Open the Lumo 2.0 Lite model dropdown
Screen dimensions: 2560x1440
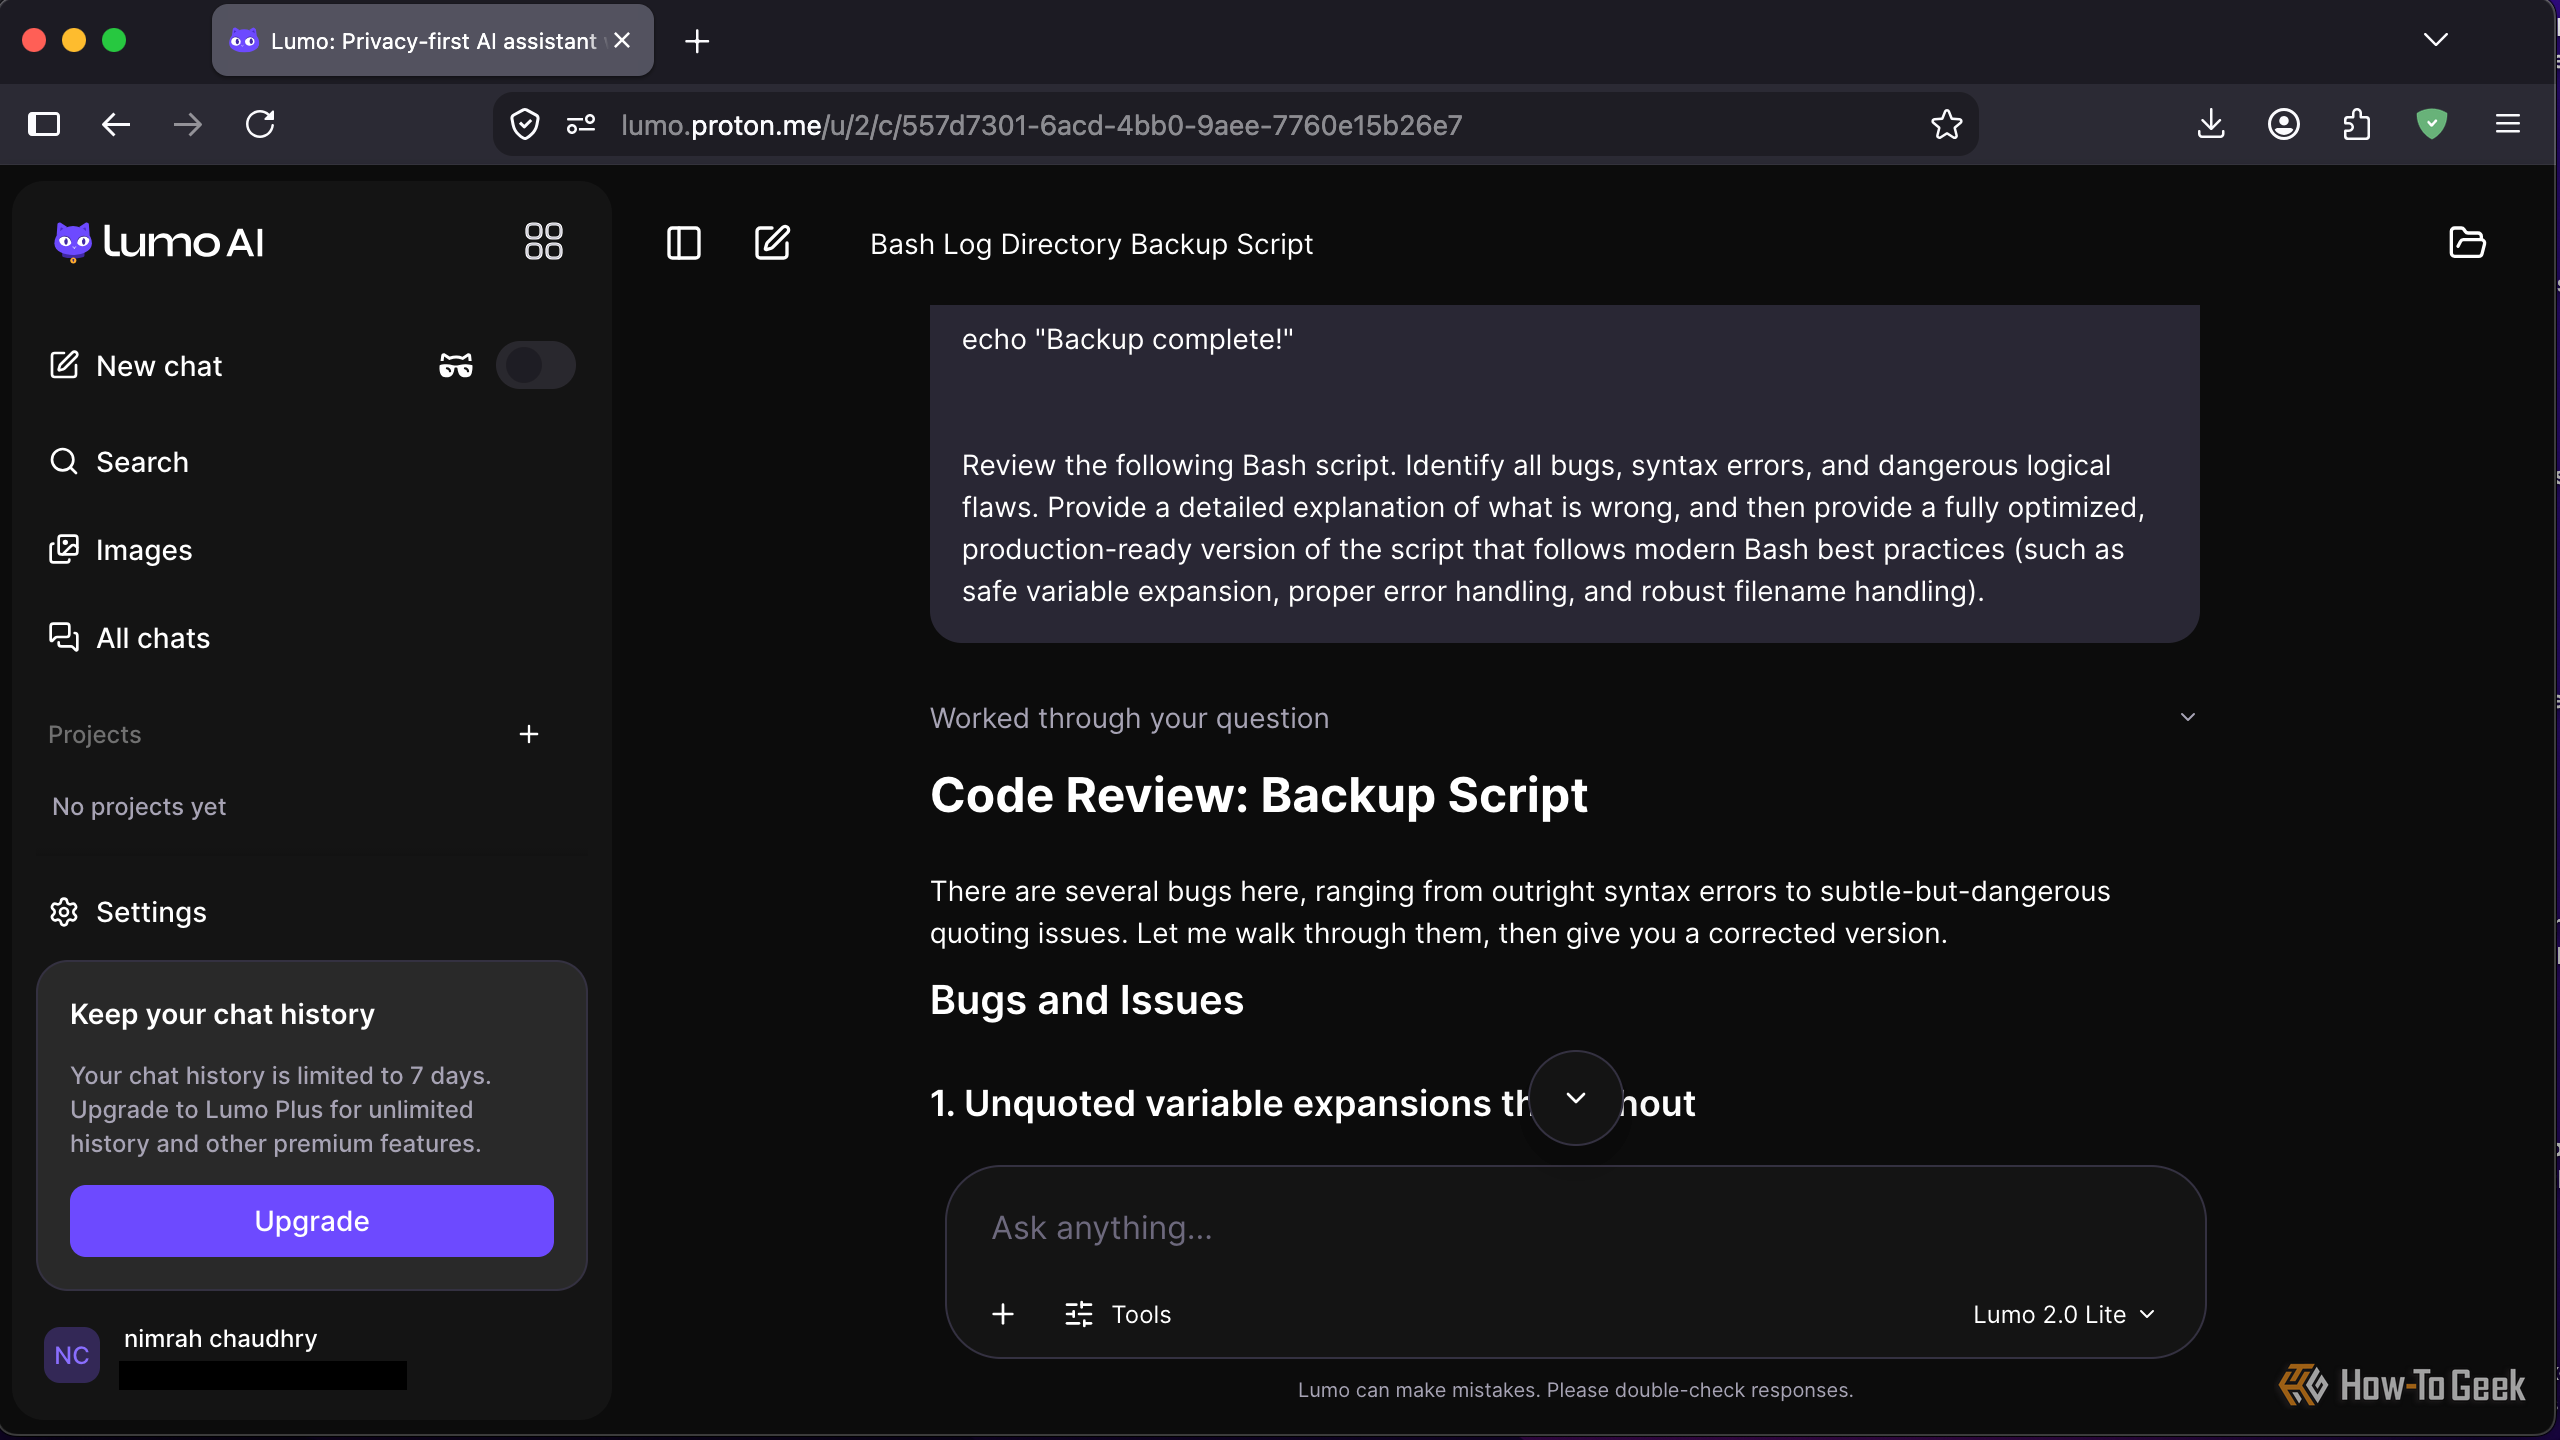pos(2064,1314)
